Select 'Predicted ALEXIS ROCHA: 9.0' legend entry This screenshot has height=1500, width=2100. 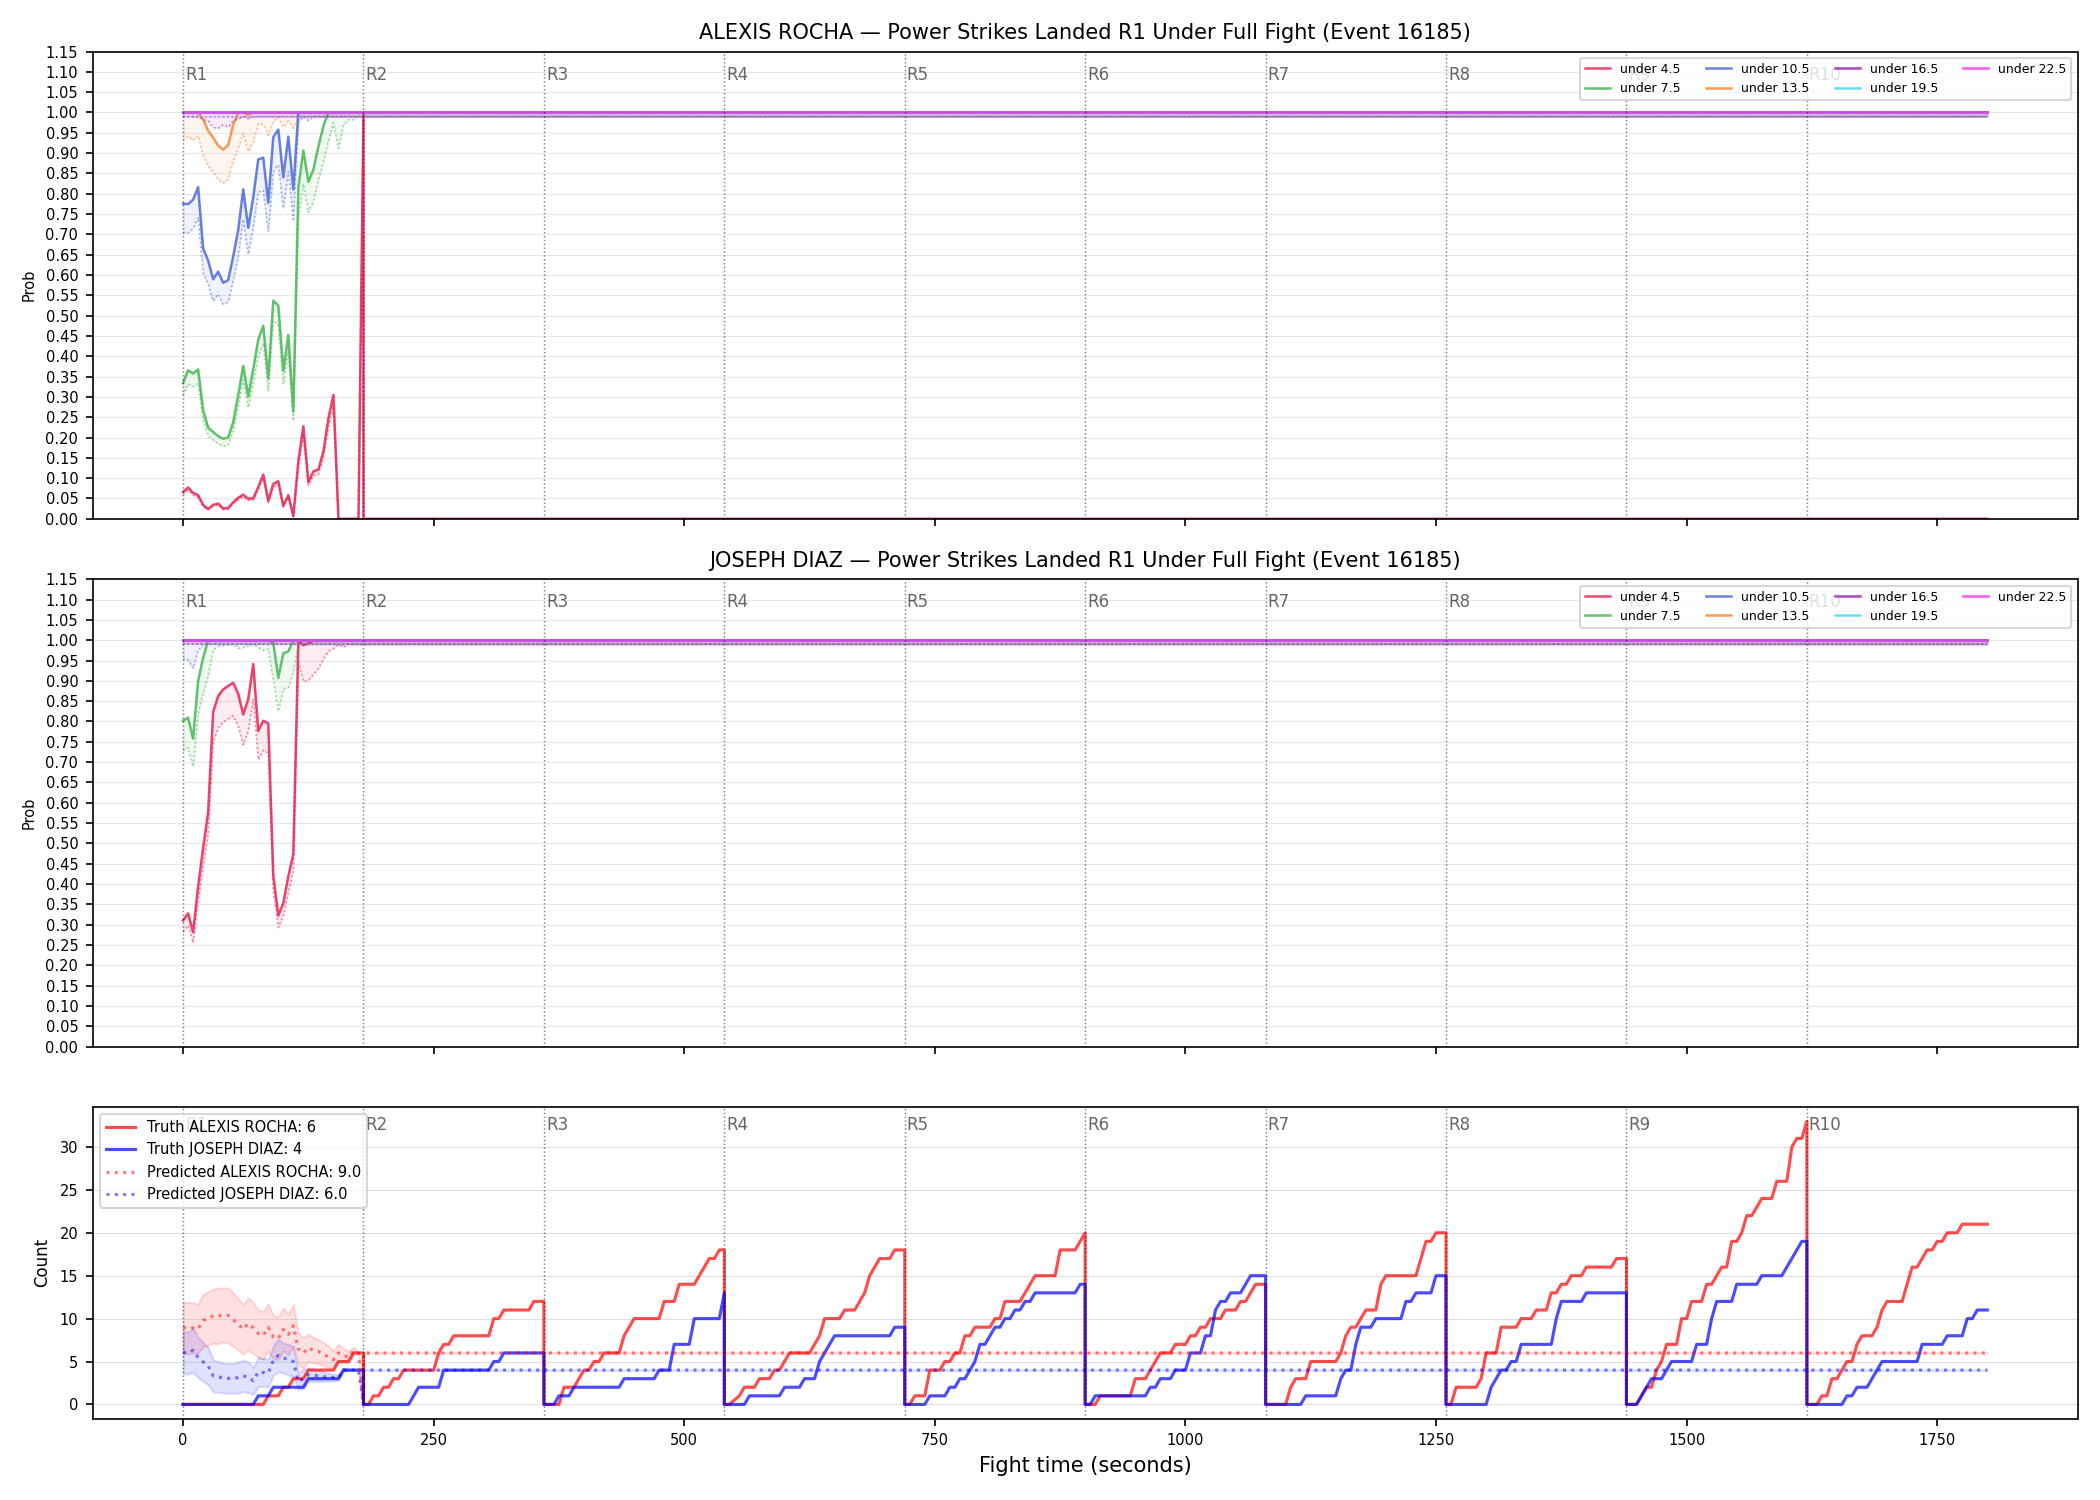pos(233,1172)
